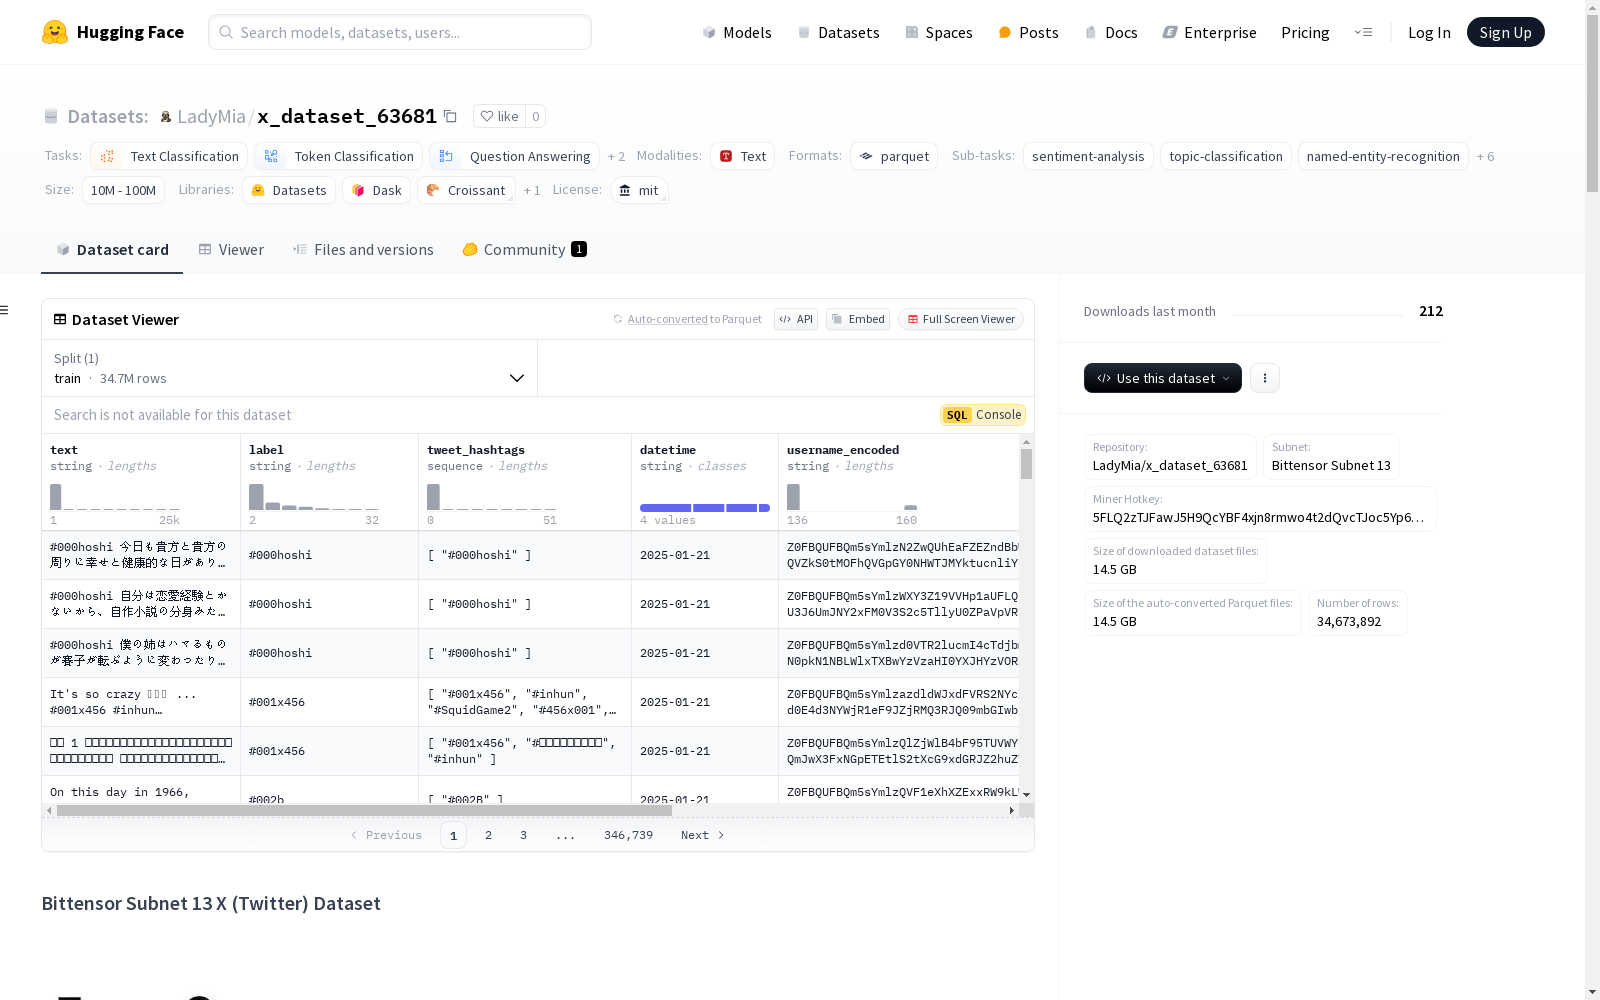Open LadyMia user profile link
Image resolution: width=1600 pixels, height=1000 pixels.
tap(211, 116)
